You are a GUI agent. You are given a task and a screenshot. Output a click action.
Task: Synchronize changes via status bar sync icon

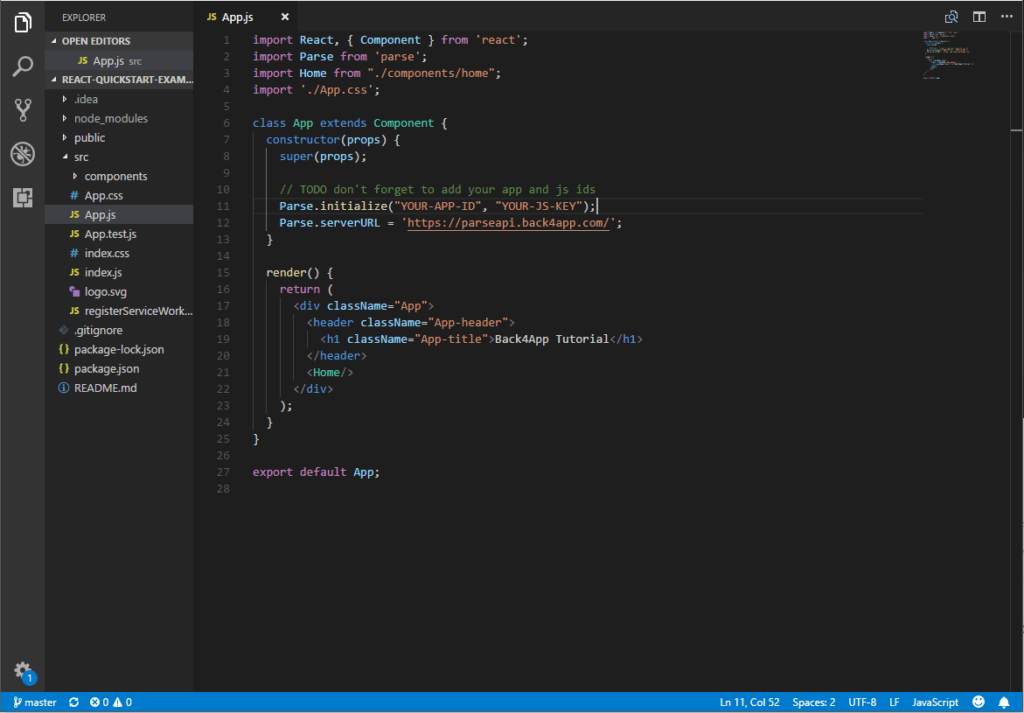(74, 703)
